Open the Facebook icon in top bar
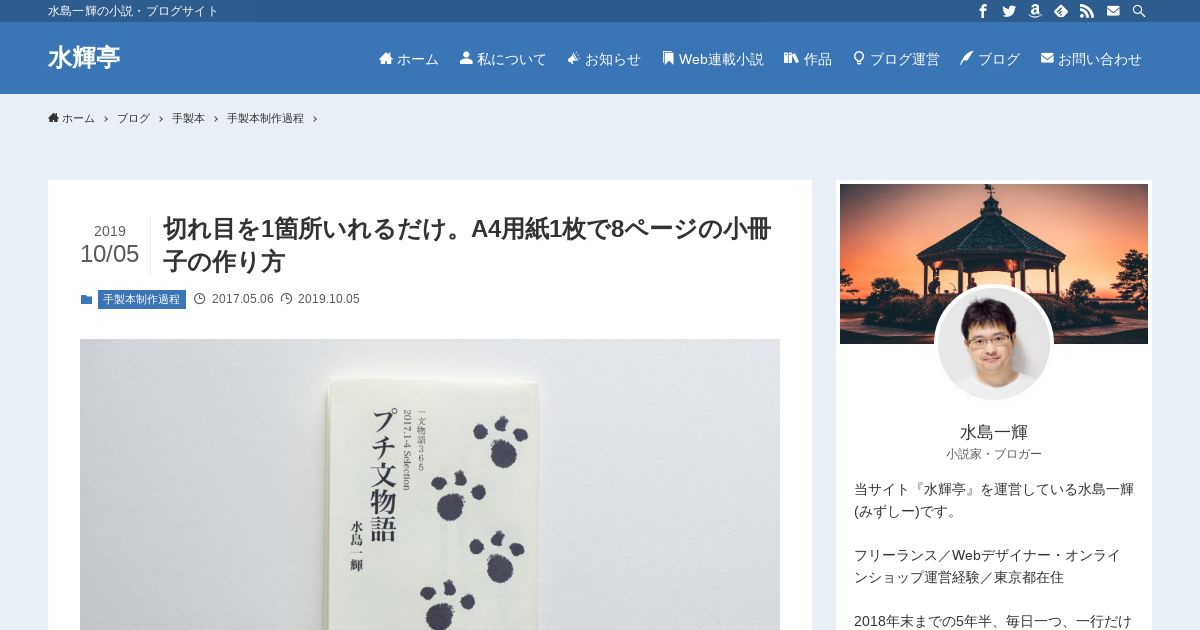The image size is (1200, 630). (983, 11)
